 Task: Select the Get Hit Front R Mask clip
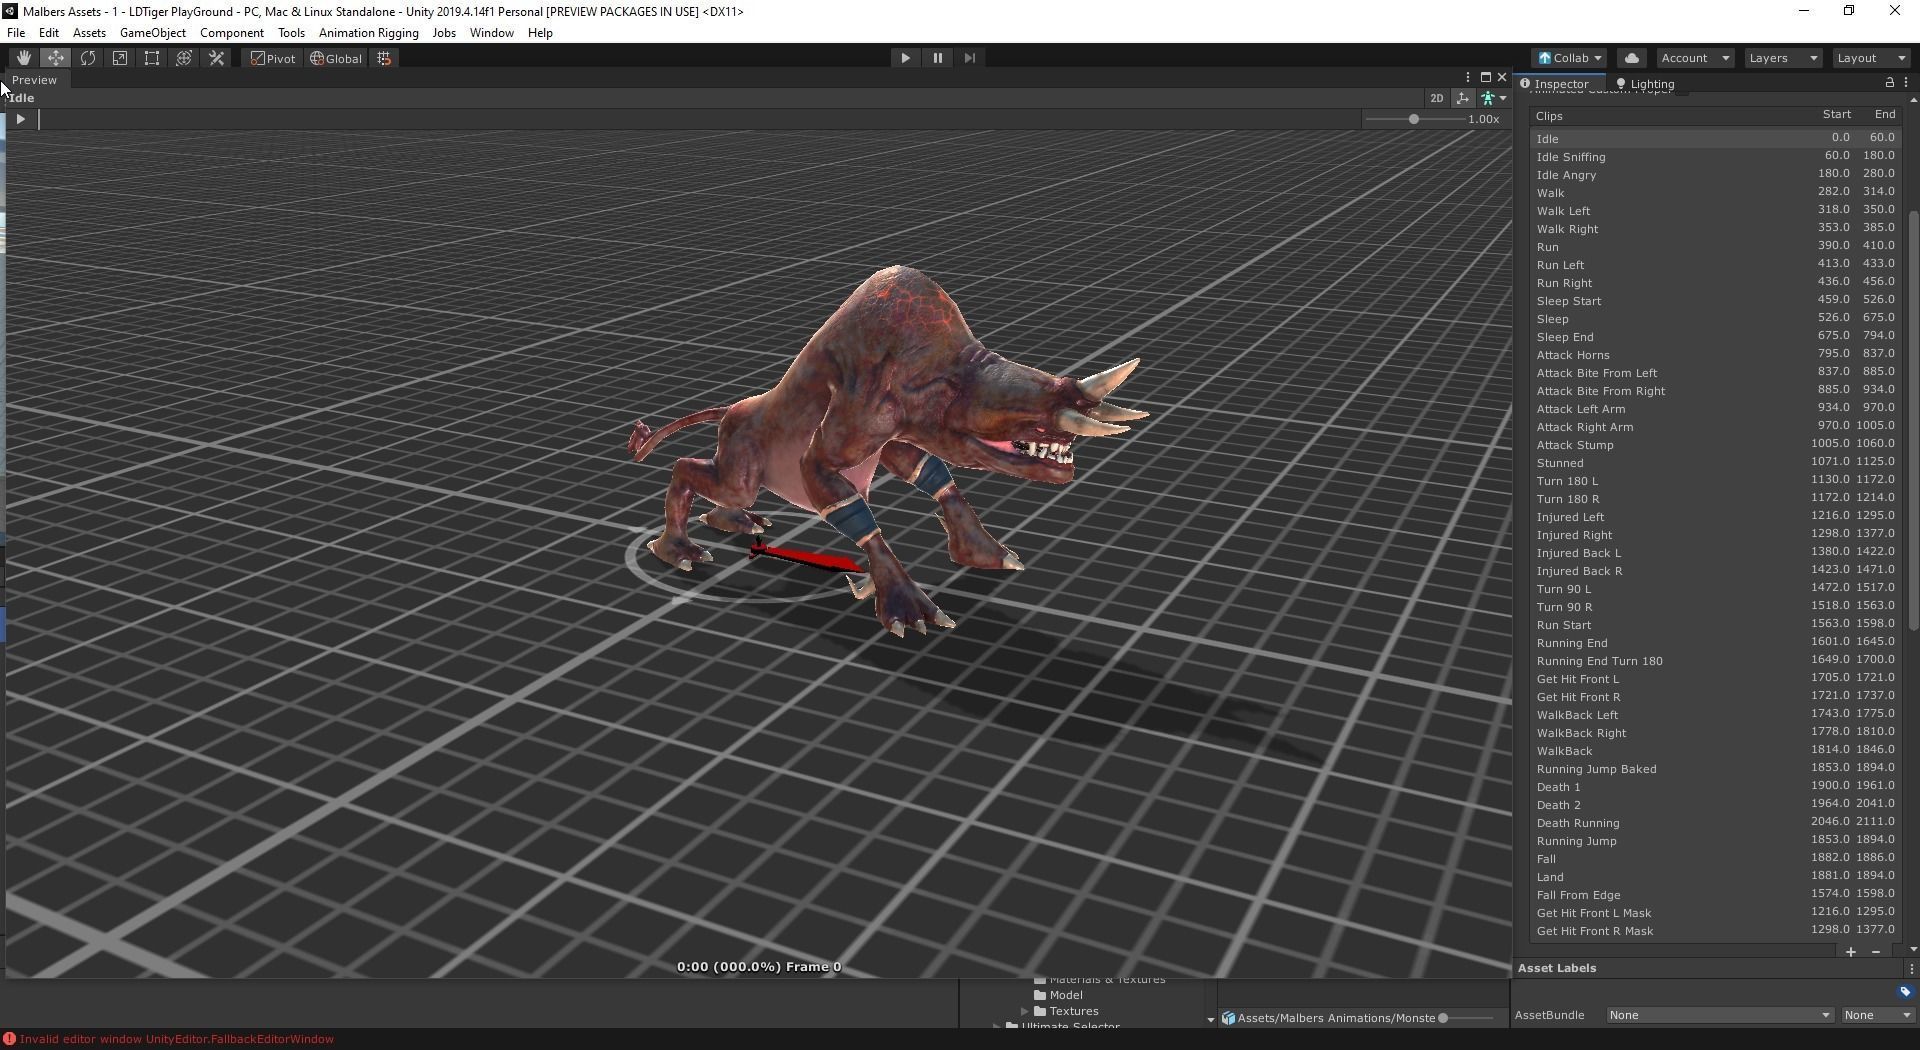(x=1714, y=931)
